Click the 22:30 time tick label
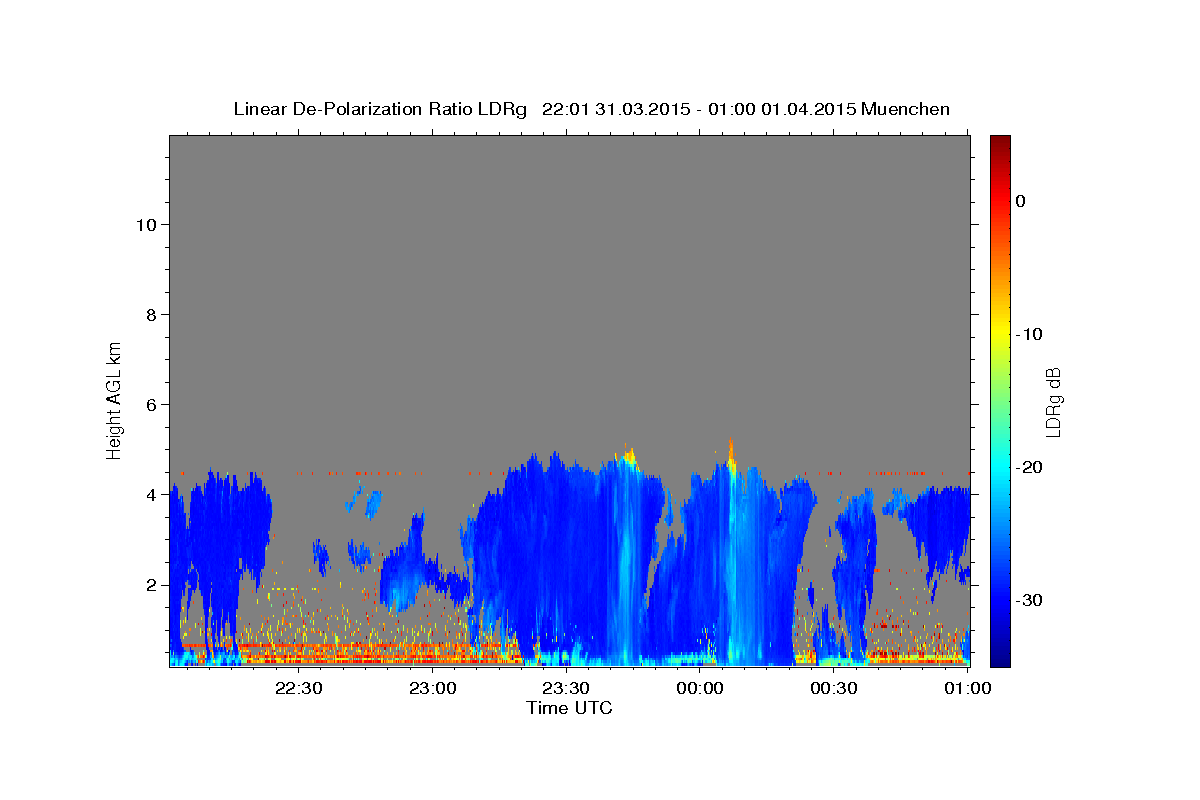 pyautogui.click(x=298, y=688)
